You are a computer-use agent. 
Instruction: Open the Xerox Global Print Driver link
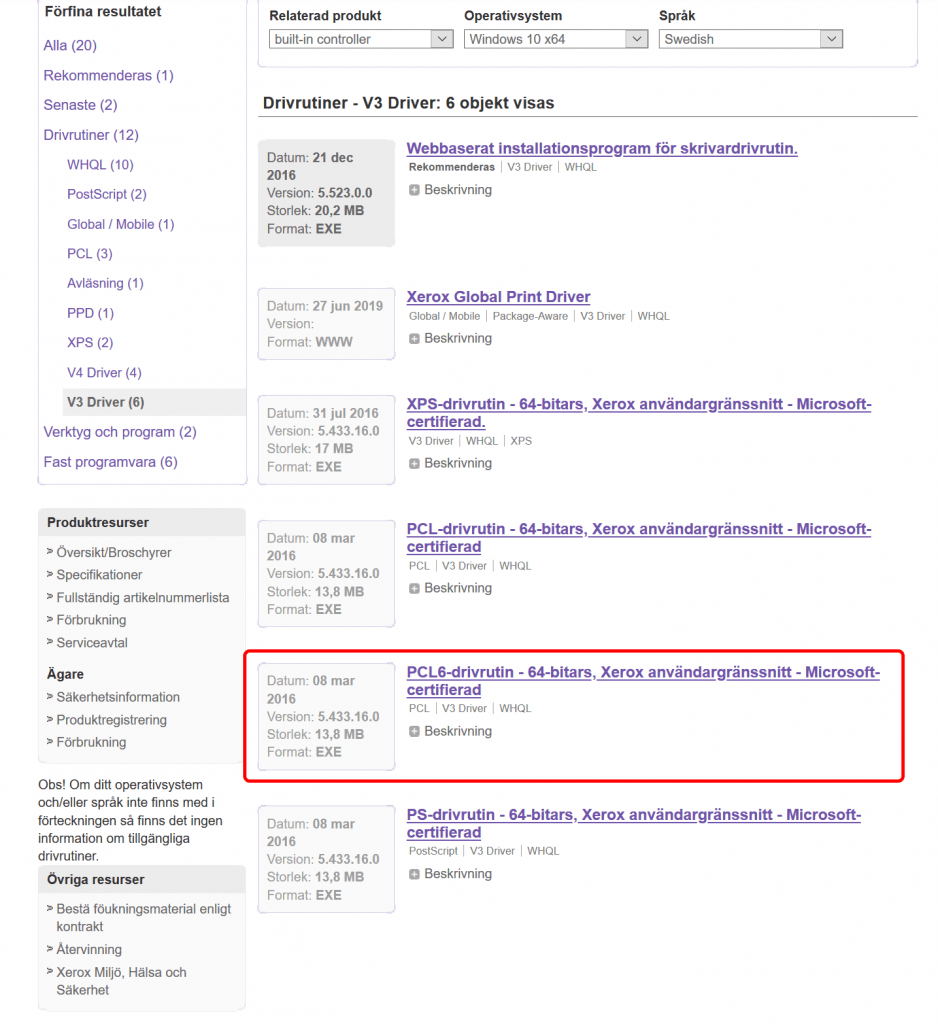pos(498,296)
